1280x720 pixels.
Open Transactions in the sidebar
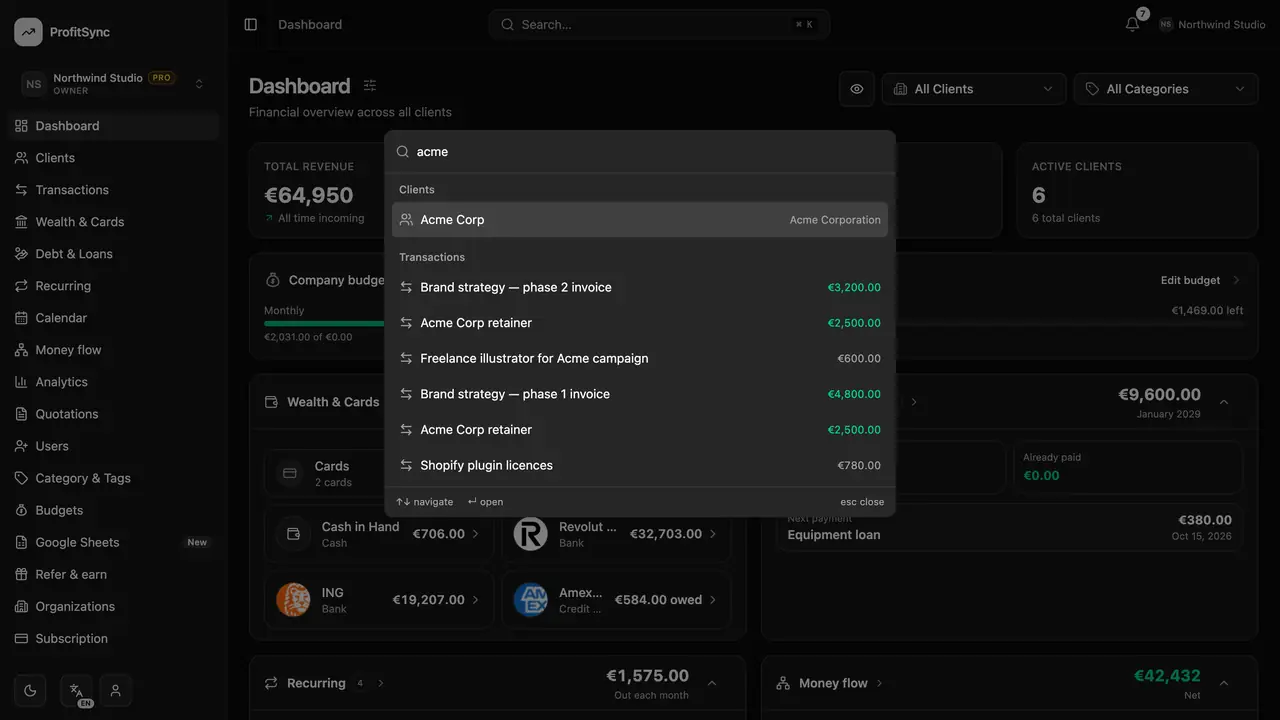click(114, 190)
